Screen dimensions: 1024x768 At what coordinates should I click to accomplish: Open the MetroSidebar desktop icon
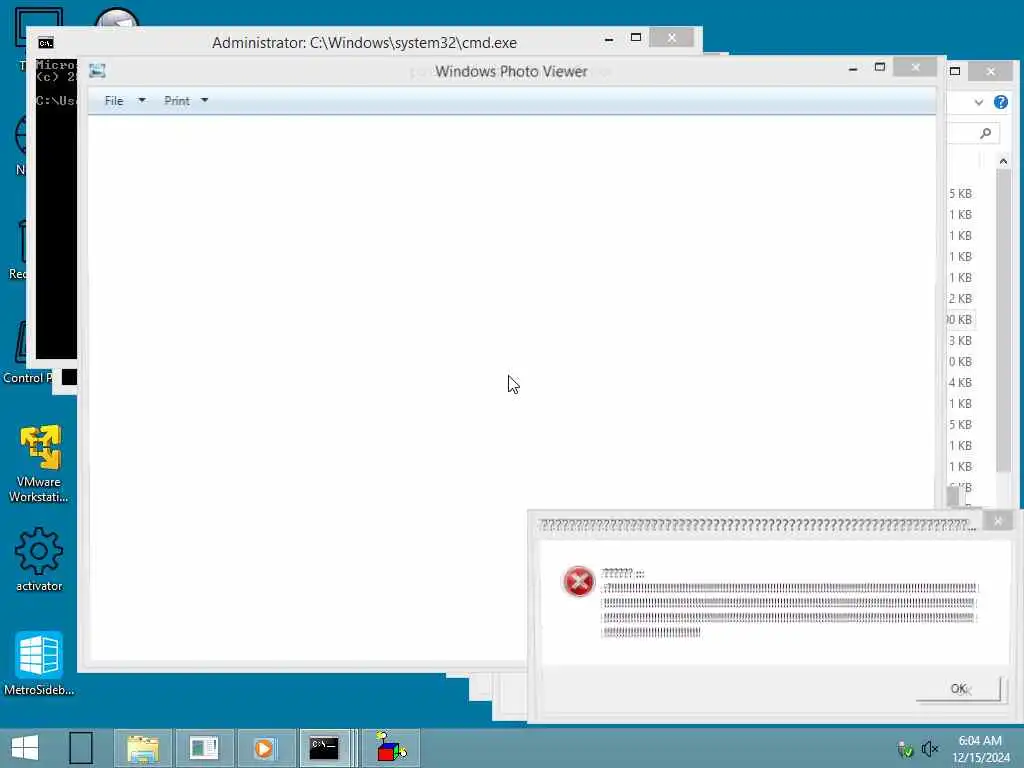39,664
